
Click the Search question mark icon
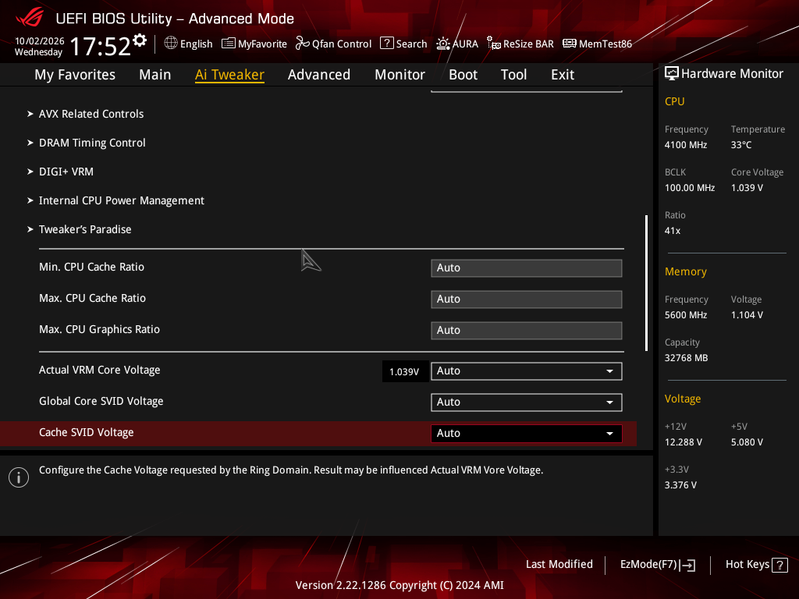pyautogui.click(x=387, y=43)
